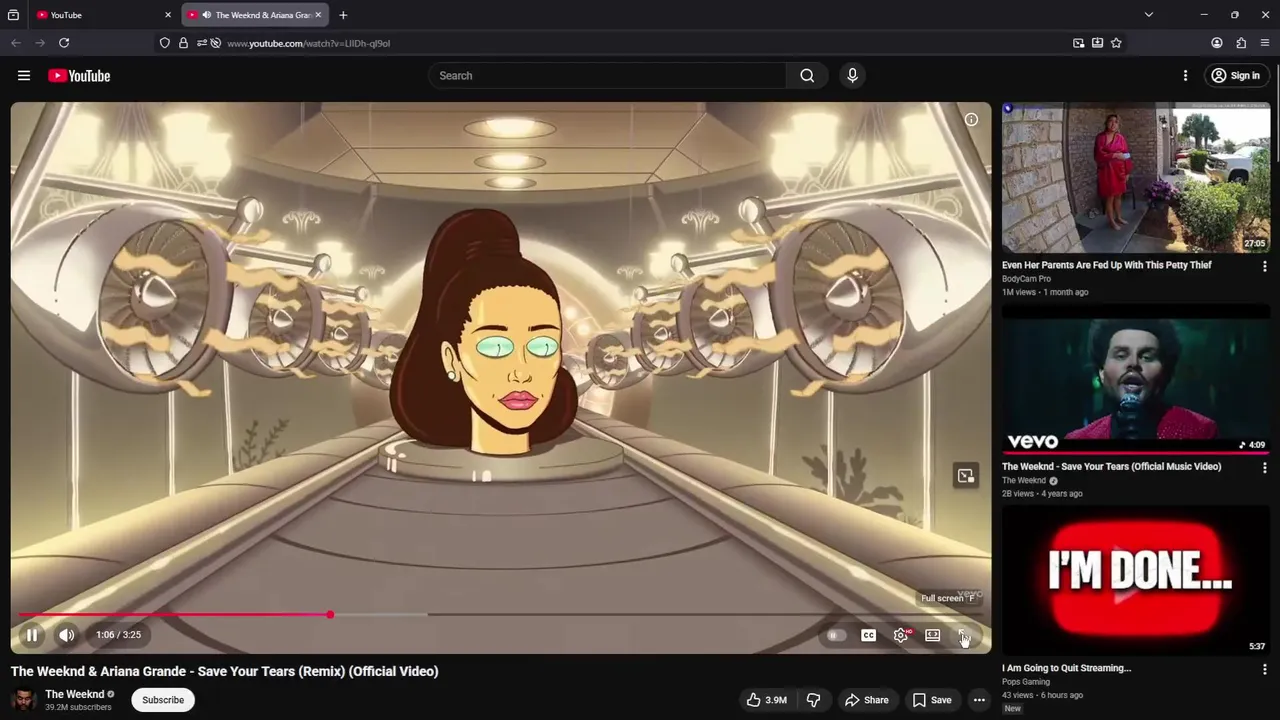The width and height of the screenshot is (1280, 720).
Task: Click the red progress scrubber handle
Action: coord(330,614)
